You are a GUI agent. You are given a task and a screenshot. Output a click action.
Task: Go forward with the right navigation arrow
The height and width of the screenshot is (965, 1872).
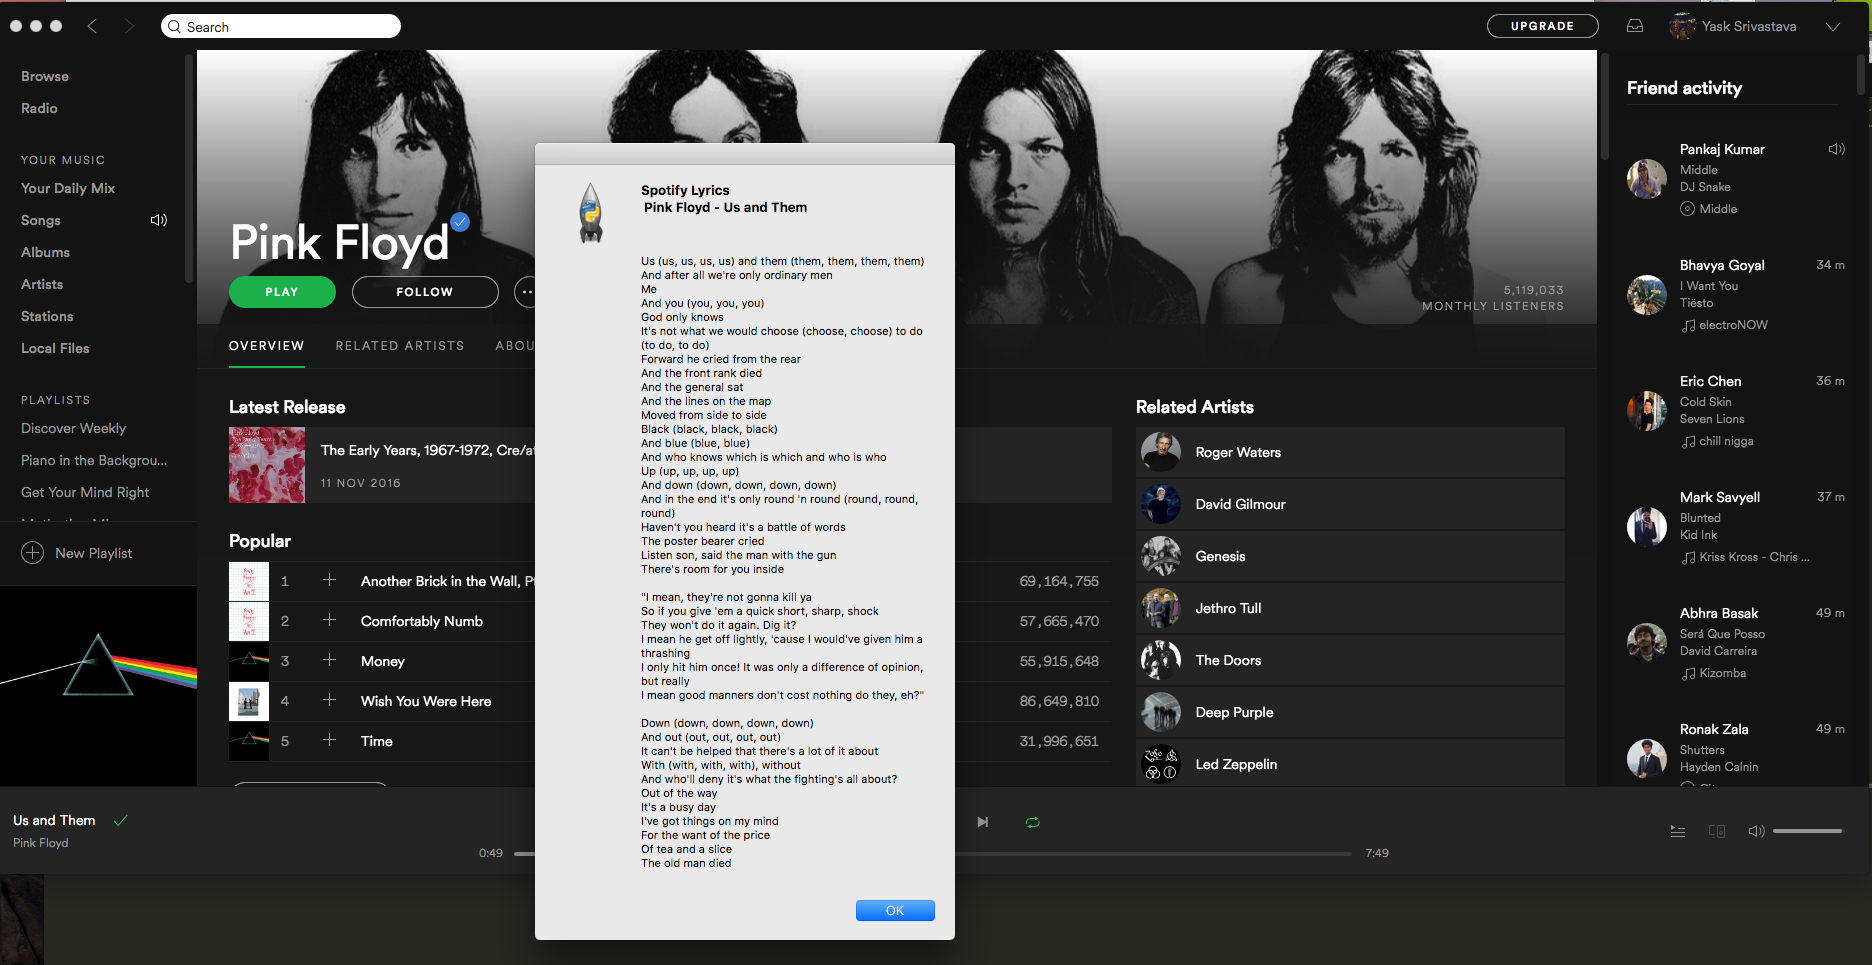129,26
